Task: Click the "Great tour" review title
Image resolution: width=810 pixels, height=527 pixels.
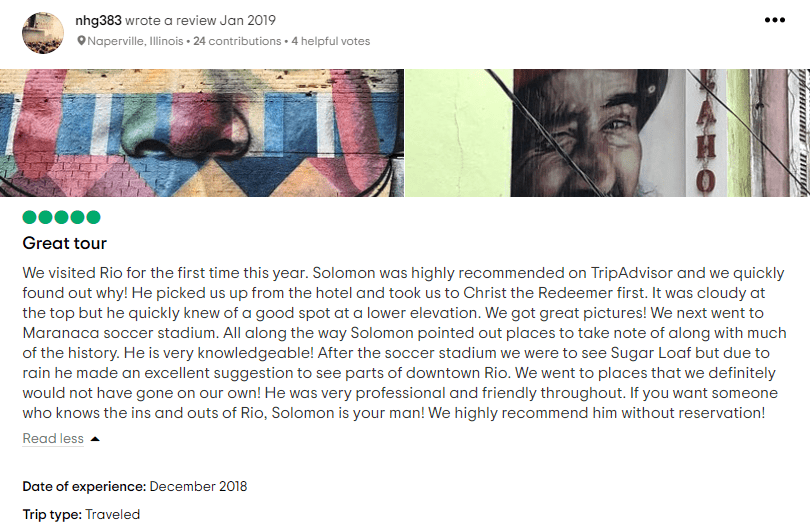Action: tap(65, 243)
